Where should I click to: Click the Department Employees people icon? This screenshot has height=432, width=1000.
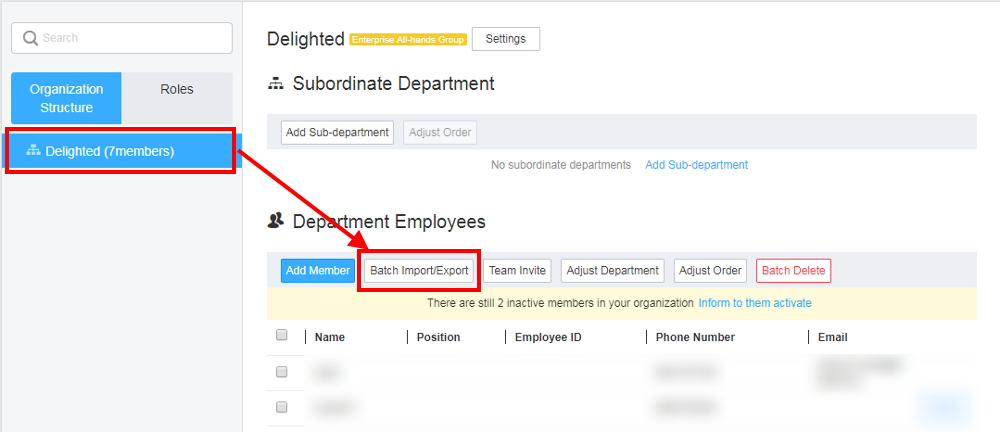276,221
